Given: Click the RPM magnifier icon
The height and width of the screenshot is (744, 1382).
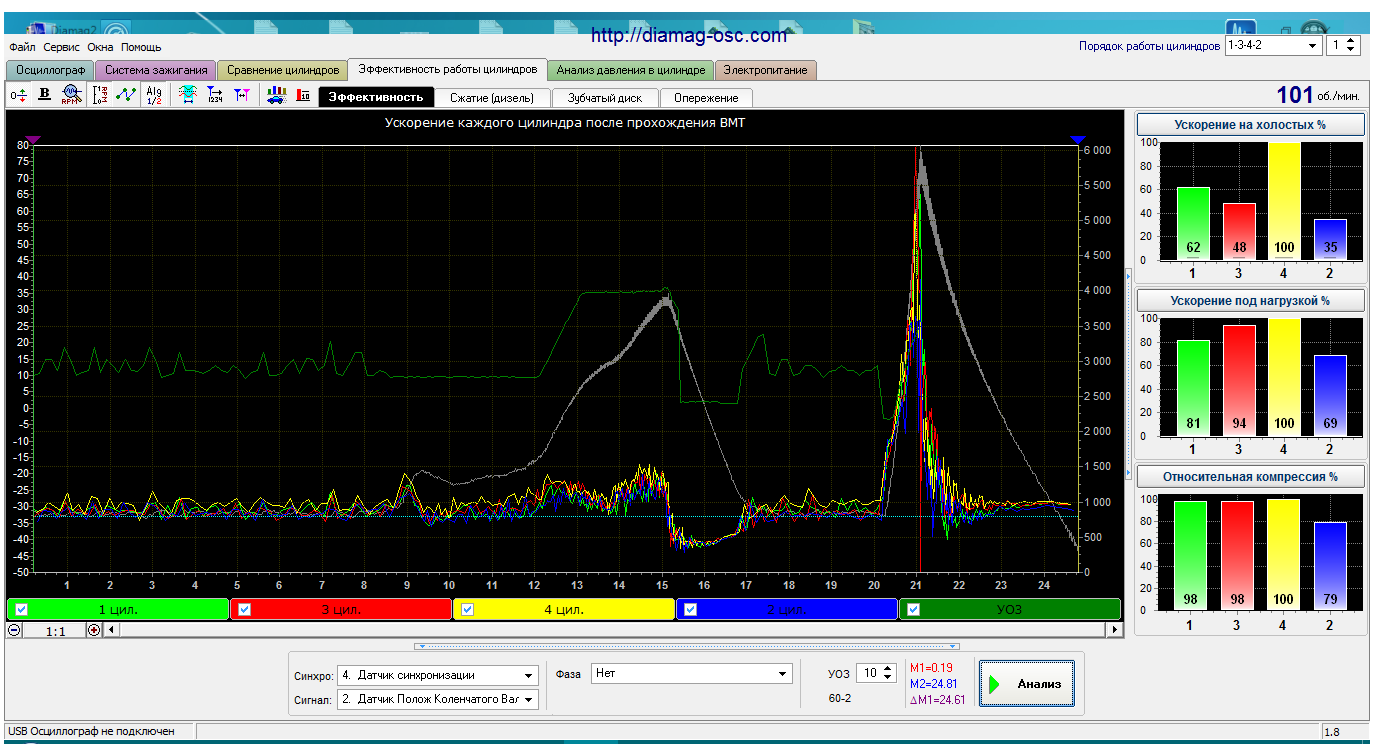Looking at the screenshot, I should (70, 94).
